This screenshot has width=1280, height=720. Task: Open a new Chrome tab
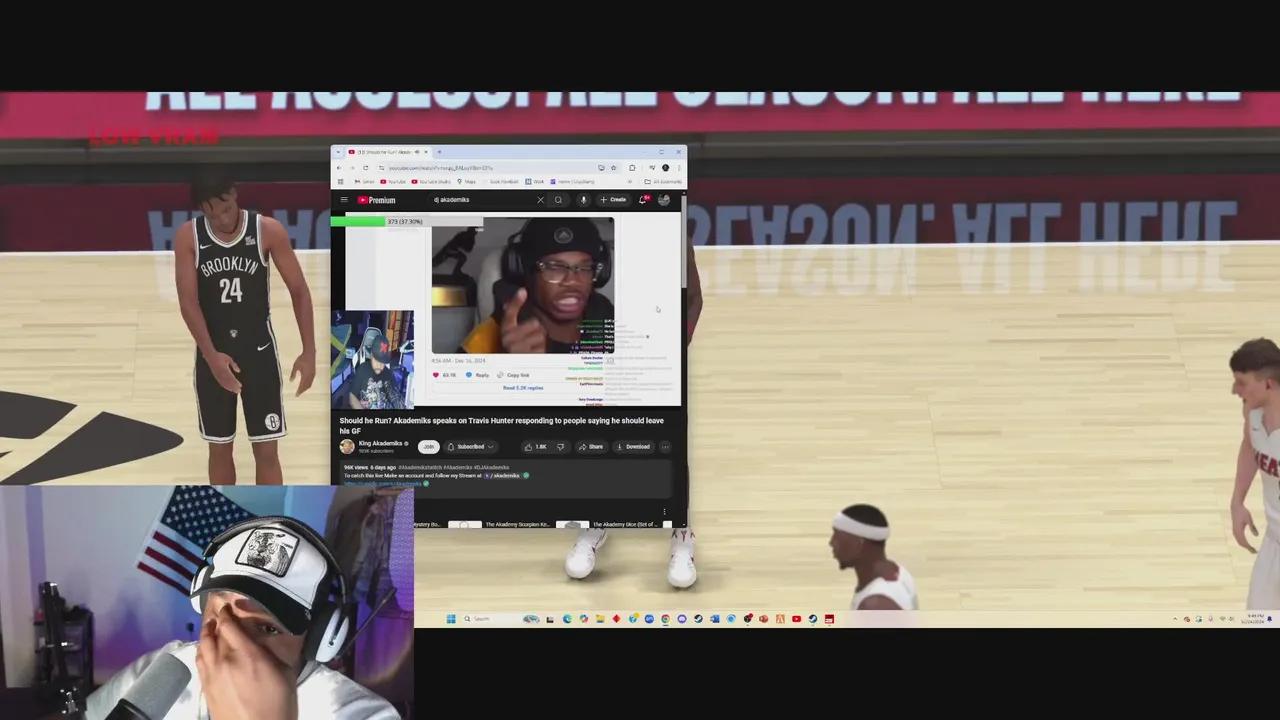click(x=439, y=152)
